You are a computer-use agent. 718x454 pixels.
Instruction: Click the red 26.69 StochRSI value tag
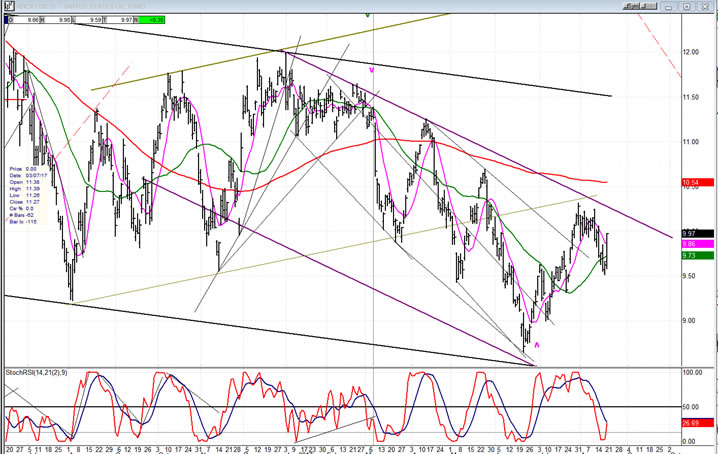(697, 423)
